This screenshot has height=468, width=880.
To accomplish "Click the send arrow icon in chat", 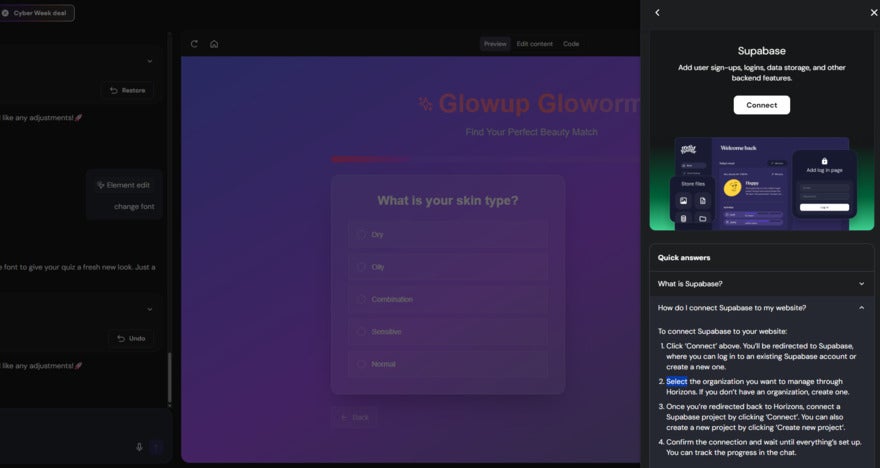I will [x=156, y=447].
